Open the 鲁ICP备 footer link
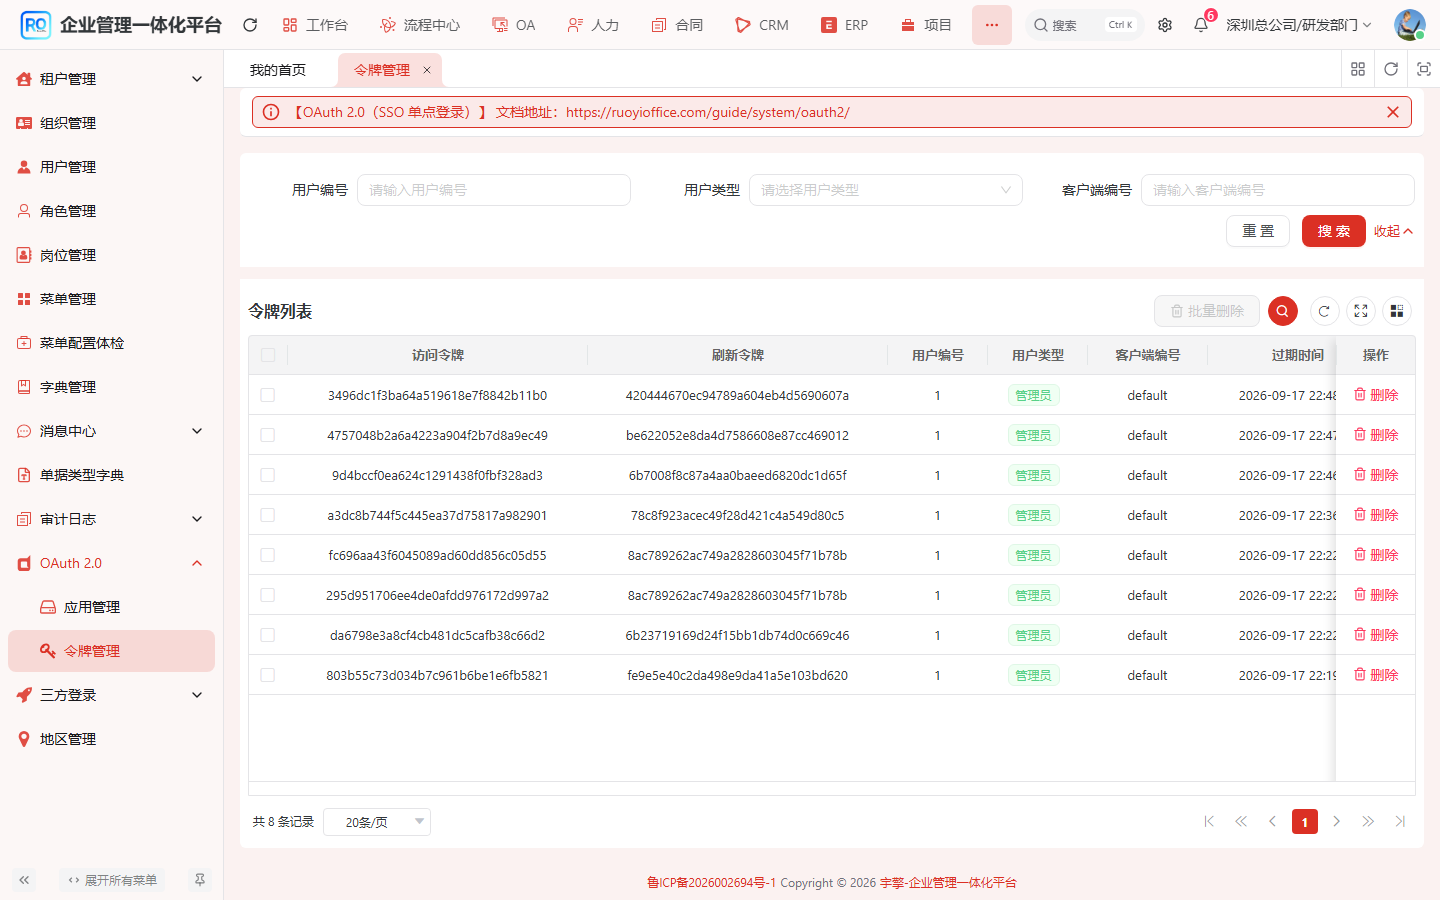Screen dimensions: 1440x900 pyautogui.click(x=711, y=882)
